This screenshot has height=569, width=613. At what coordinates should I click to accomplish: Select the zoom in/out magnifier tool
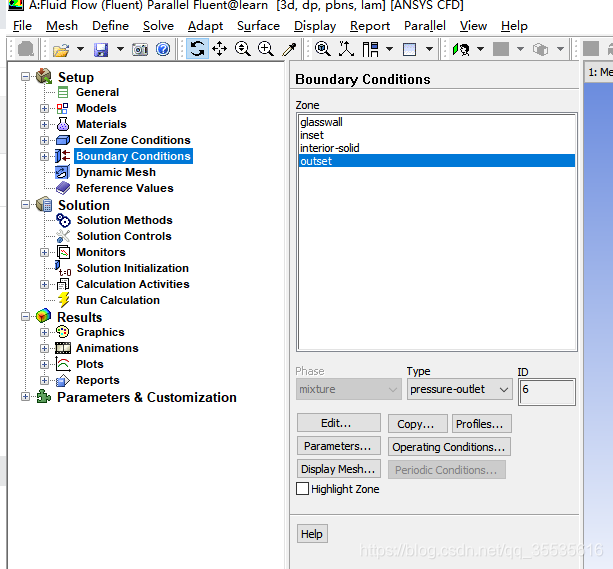(243, 49)
